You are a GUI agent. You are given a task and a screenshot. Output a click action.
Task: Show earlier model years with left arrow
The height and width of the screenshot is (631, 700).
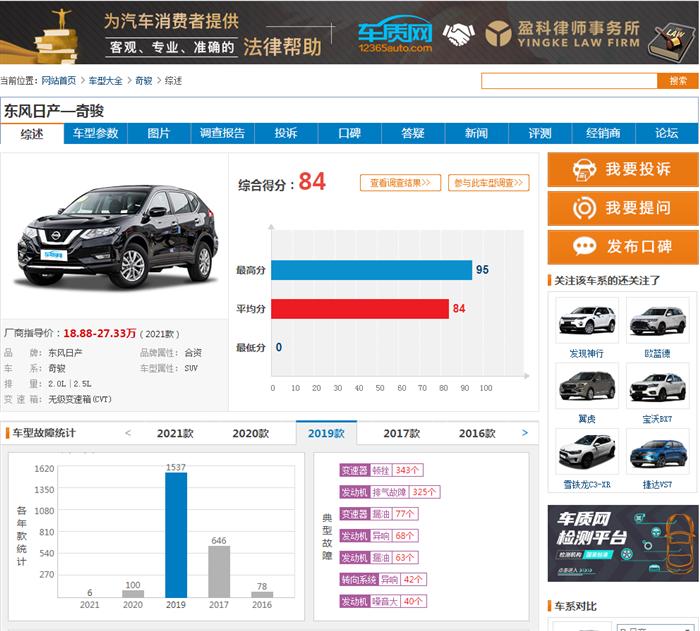tap(128, 433)
